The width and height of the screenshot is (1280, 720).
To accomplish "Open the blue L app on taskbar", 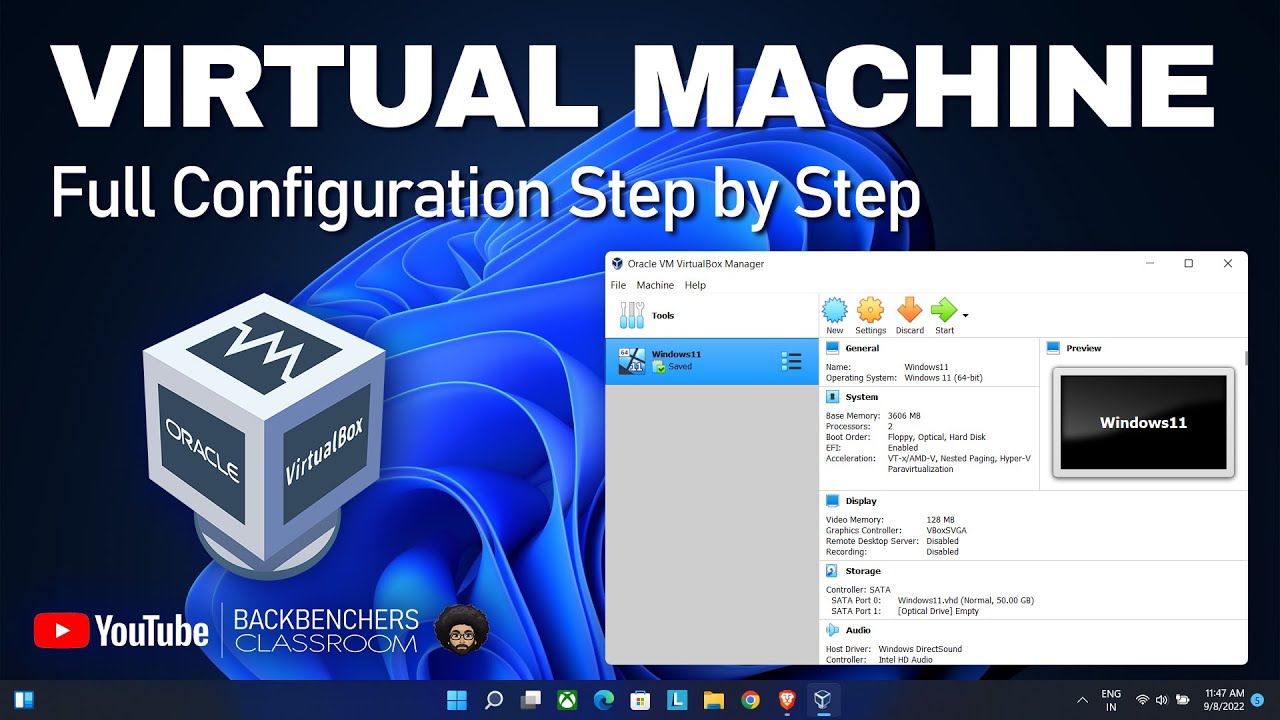I will pyautogui.click(x=677, y=700).
